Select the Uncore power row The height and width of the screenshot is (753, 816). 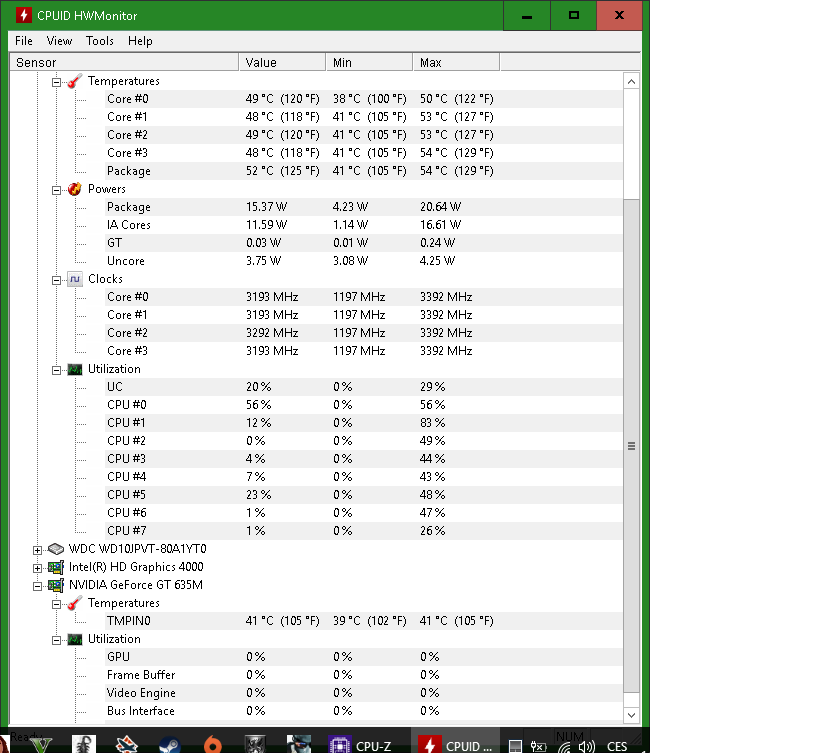tap(363, 261)
